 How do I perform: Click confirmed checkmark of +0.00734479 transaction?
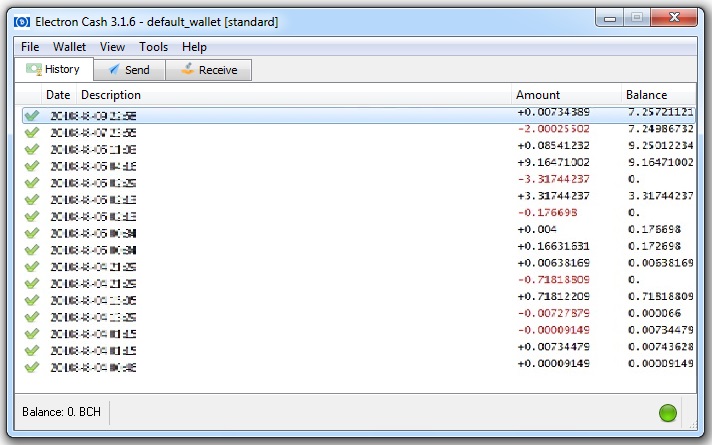point(32,351)
